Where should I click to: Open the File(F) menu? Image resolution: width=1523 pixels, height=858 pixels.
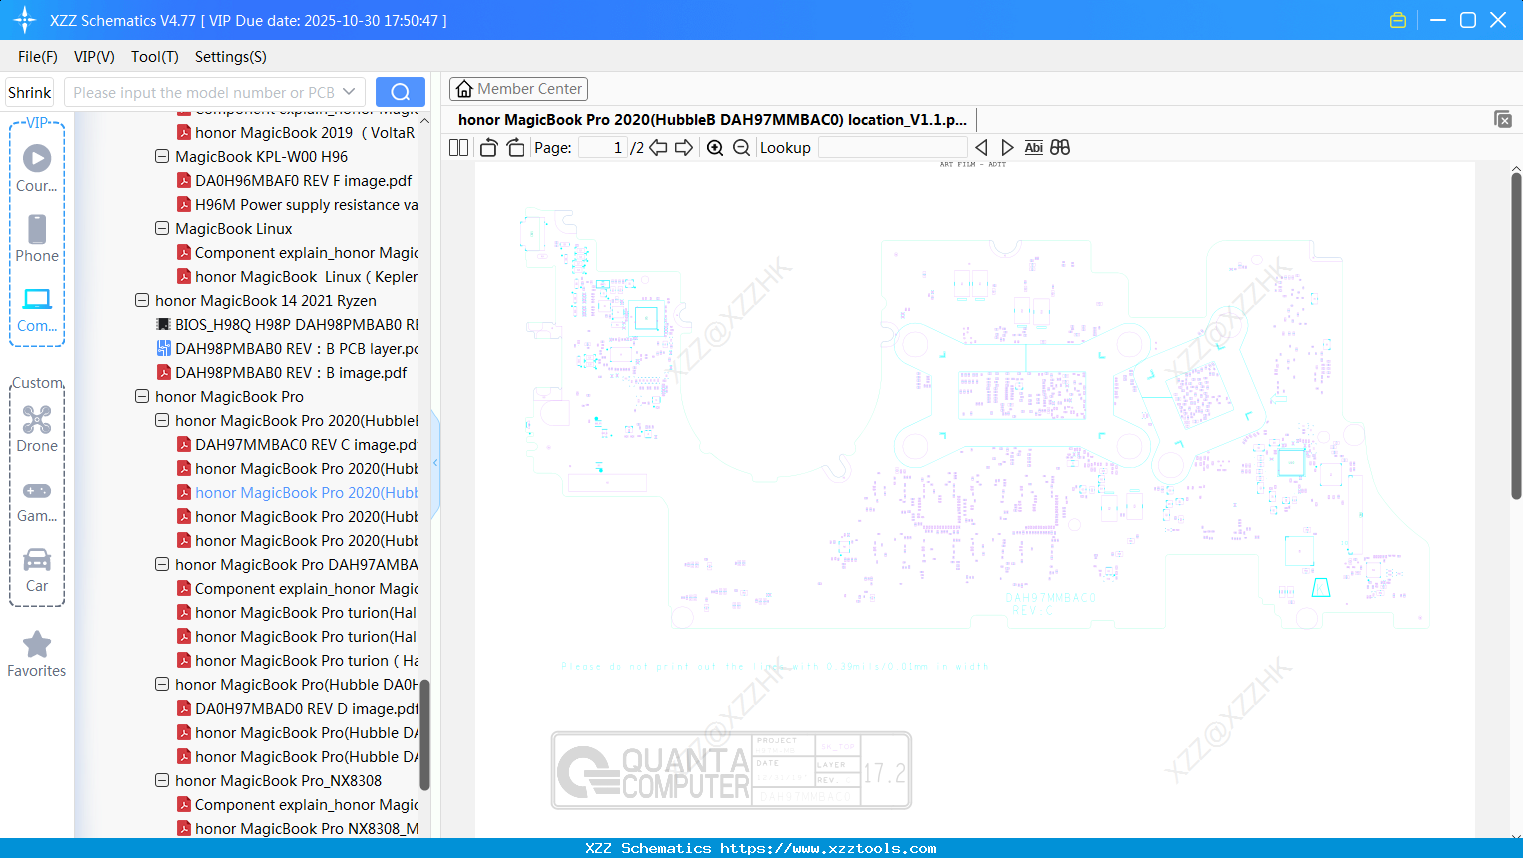click(x=38, y=57)
